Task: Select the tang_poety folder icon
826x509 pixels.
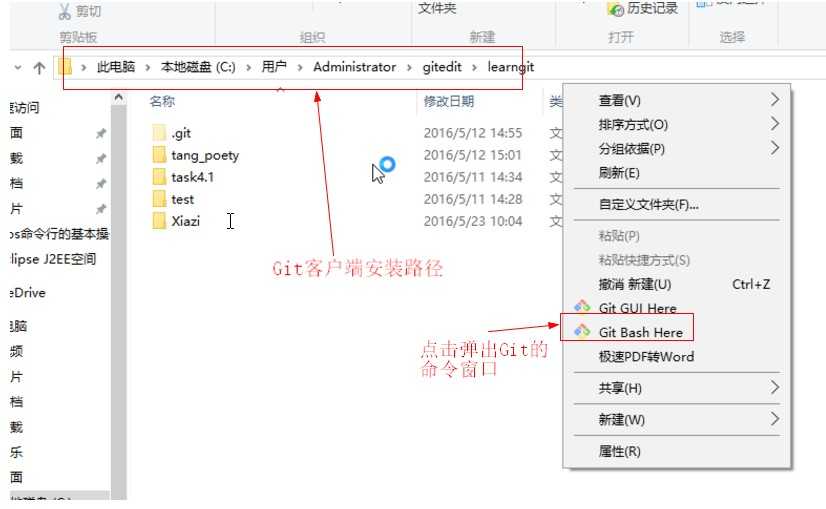Action: tap(159, 154)
